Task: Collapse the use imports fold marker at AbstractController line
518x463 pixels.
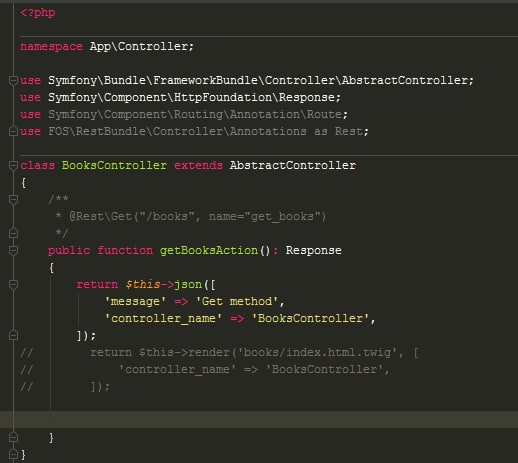Action: click(13, 80)
